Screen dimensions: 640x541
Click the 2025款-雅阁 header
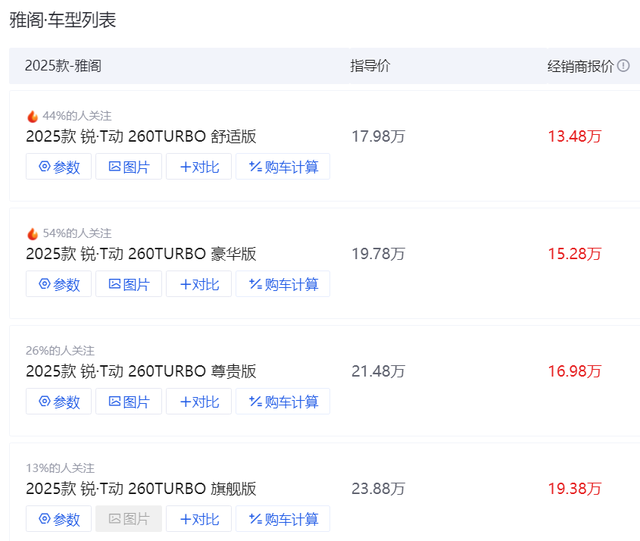click(63, 66)
